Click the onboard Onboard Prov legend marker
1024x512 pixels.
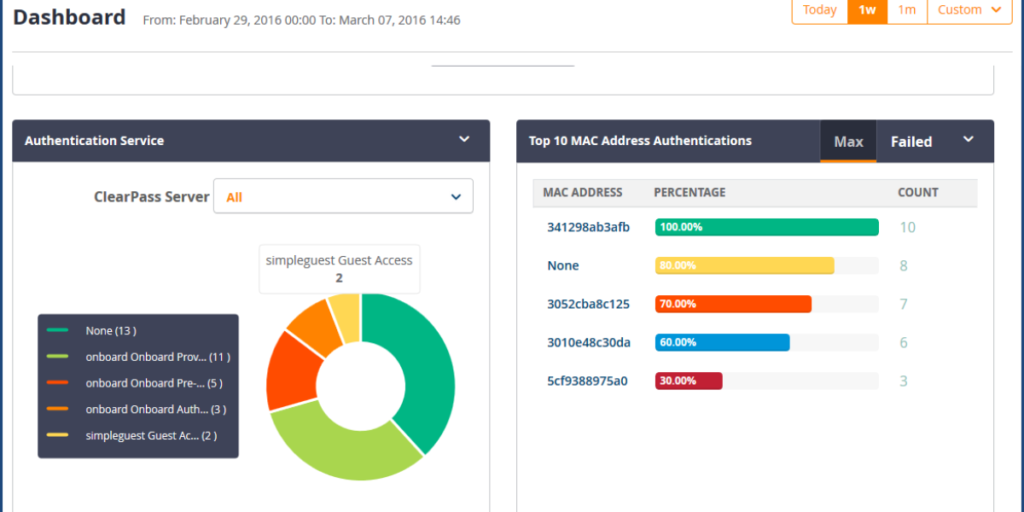click(x=57, y=357)
